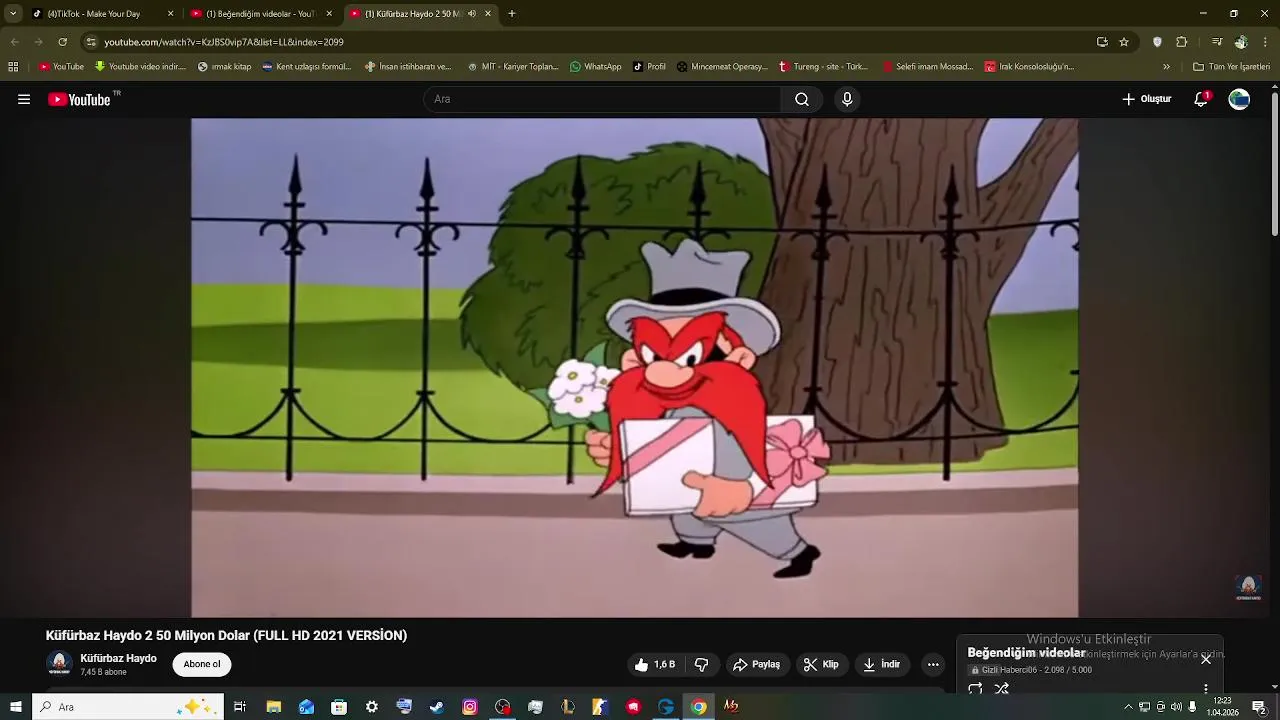Open the Windows notification center

1259,707
